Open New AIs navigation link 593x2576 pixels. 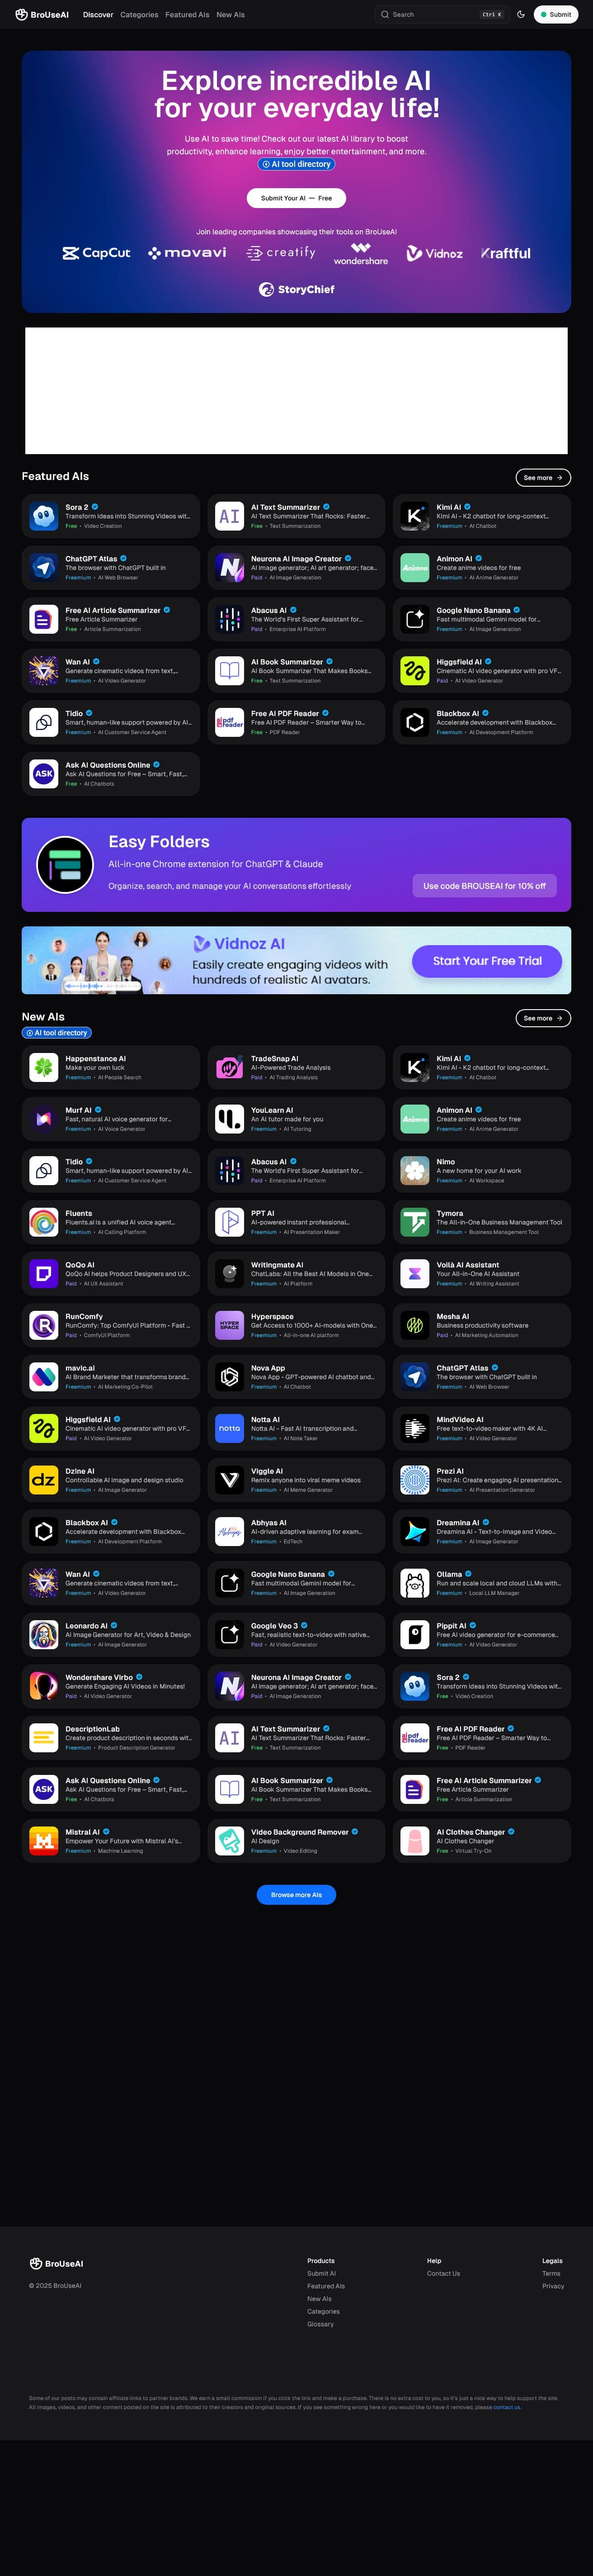(230, 15)
